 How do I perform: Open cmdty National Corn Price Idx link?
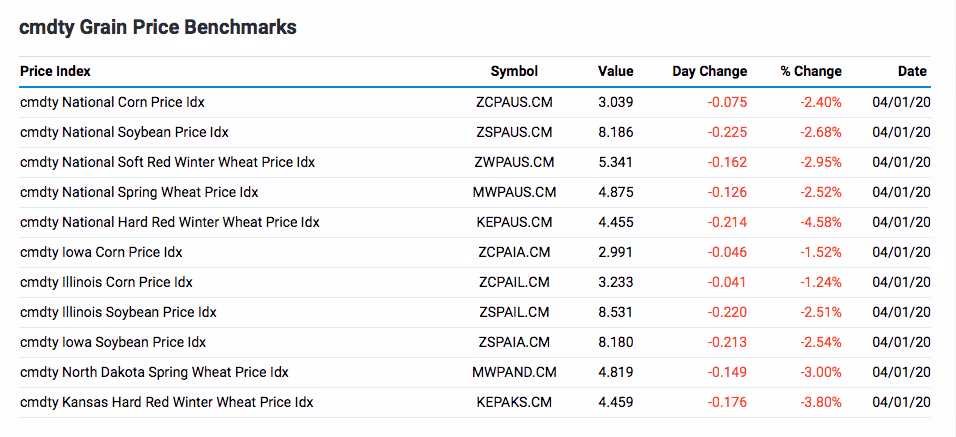click(112, 102)
